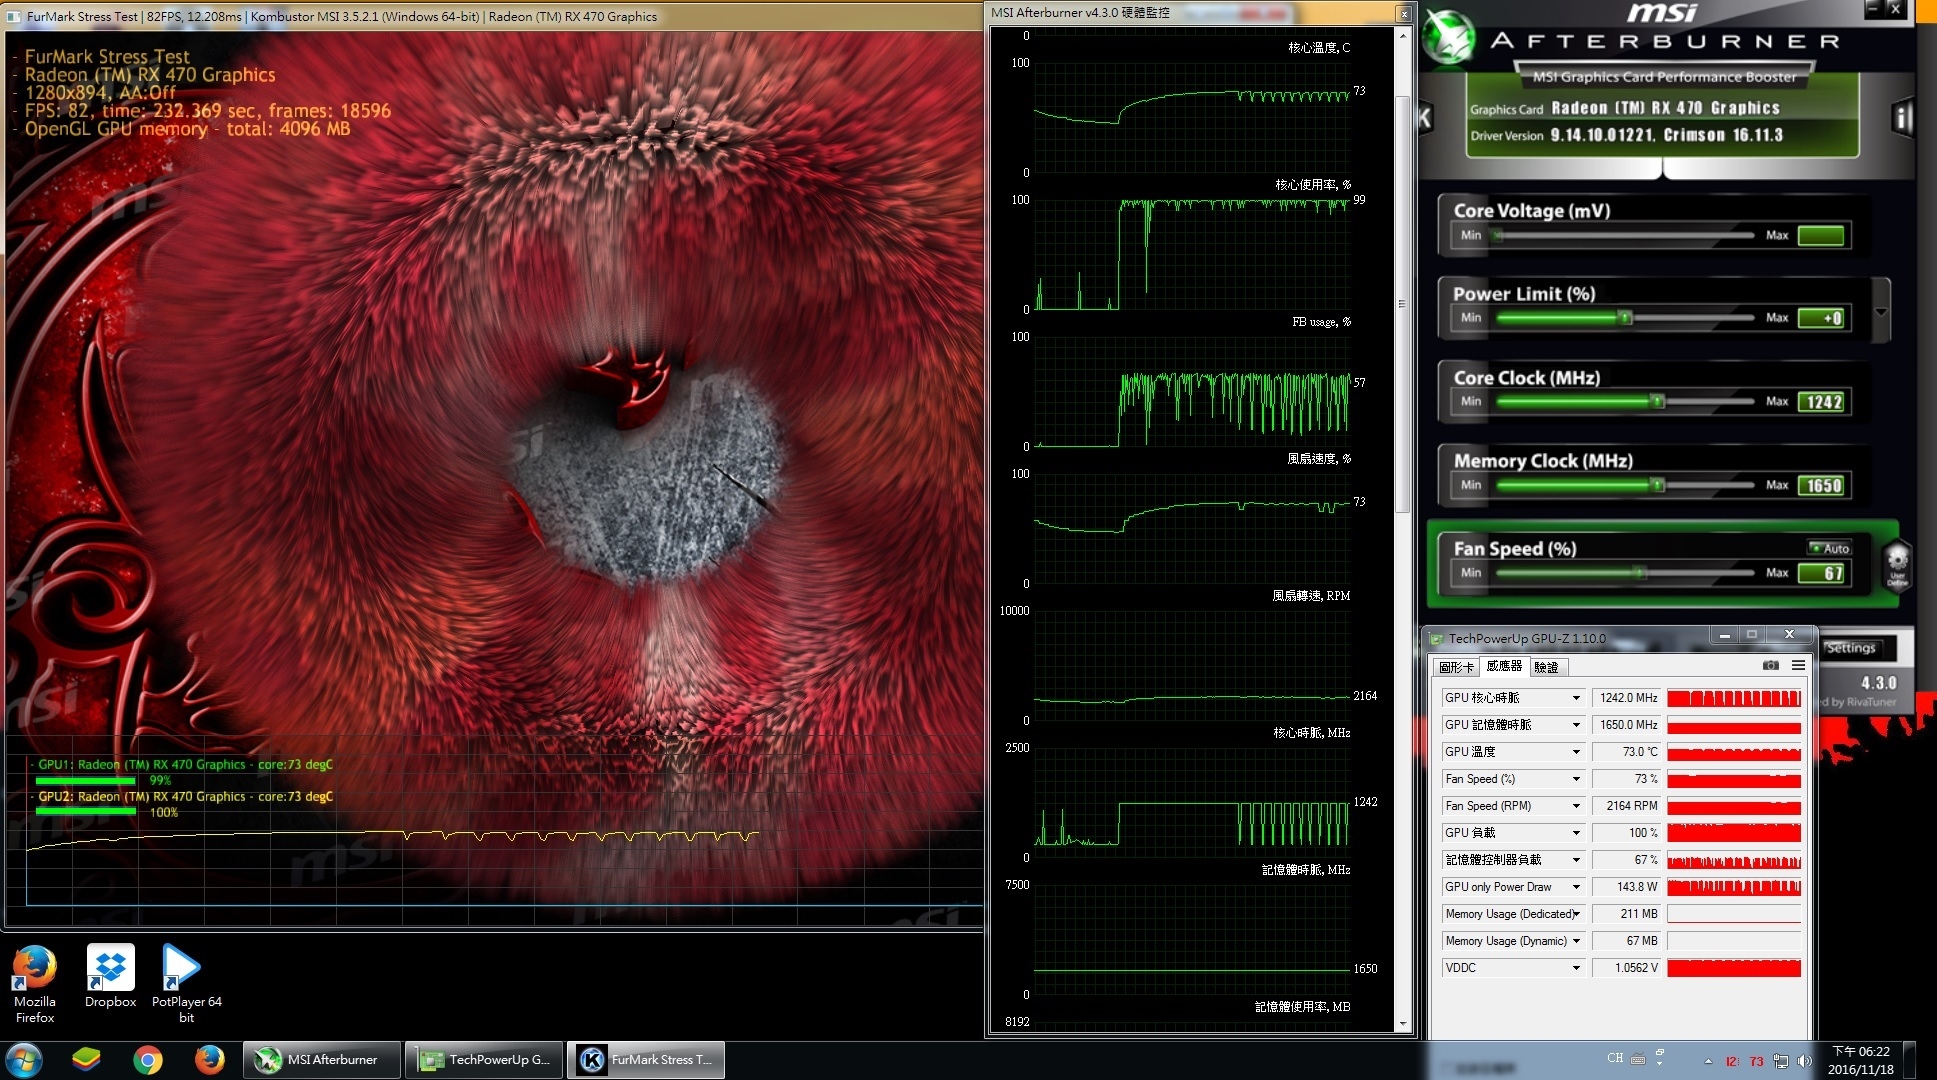Screen dimensions: 1937x1080
Task: Click the Power Limit value field +0
Action: (1822, 318)
